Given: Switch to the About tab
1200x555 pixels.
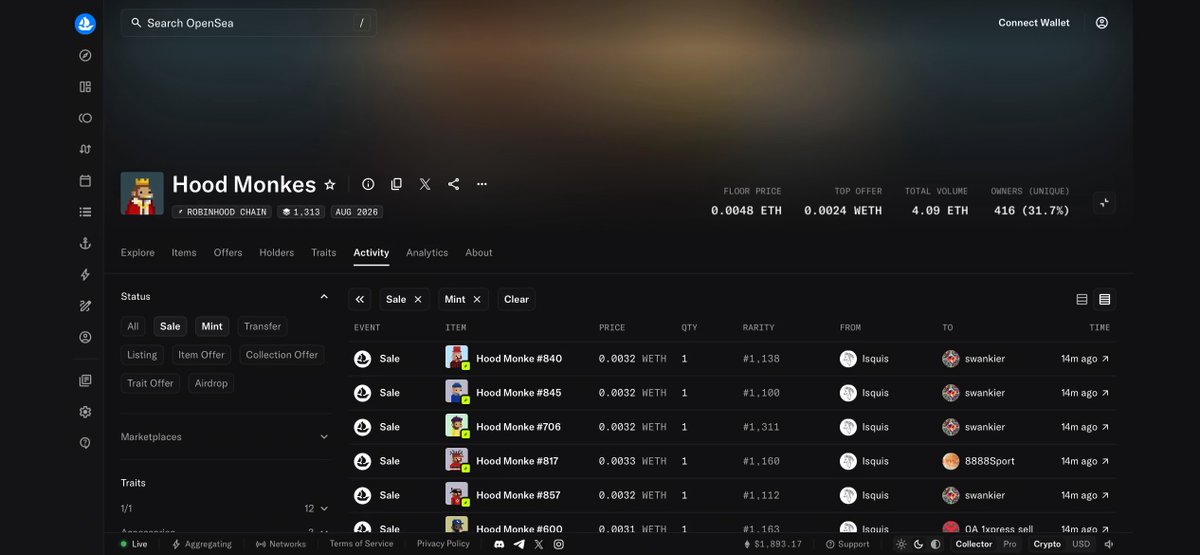Looking at the screenshot, I should pos(479,253).
